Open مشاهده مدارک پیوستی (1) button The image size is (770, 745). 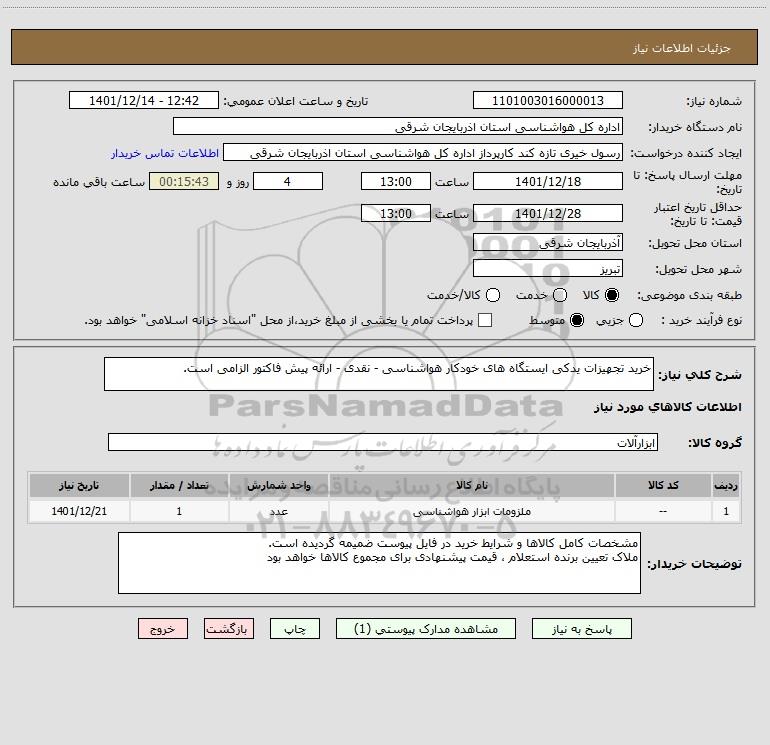coord(426,629)
